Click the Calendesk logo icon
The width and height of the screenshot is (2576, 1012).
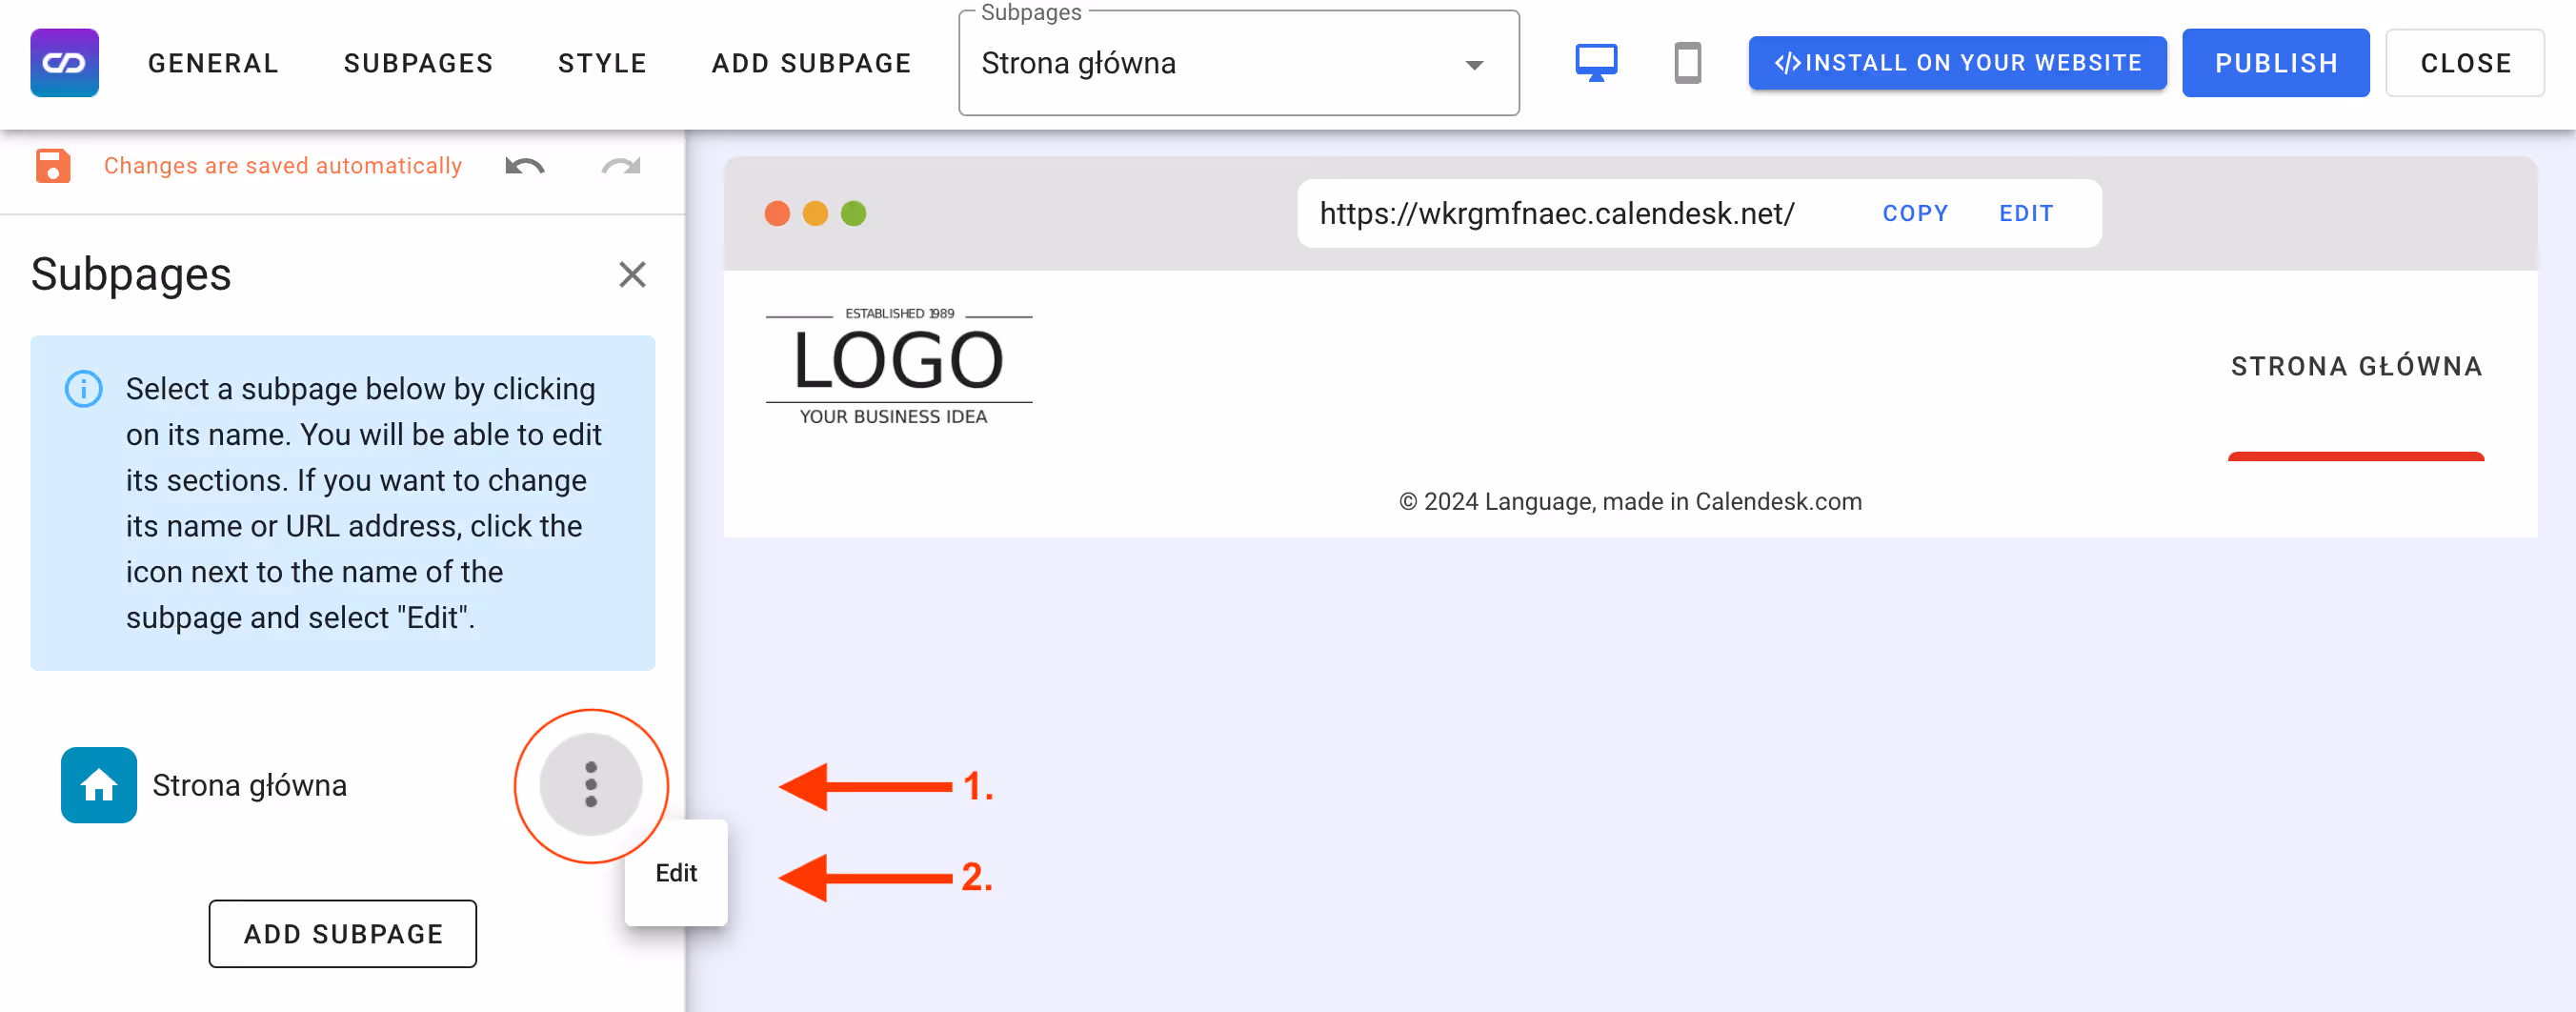(x=64, y=63)
